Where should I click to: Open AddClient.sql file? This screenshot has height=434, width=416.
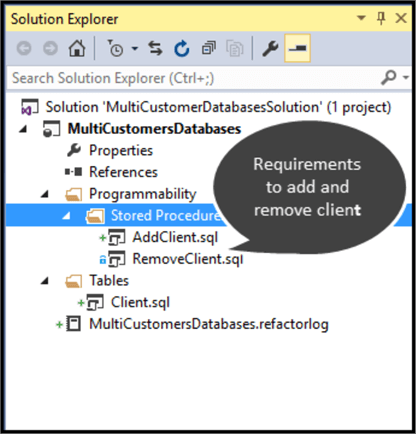175,237
